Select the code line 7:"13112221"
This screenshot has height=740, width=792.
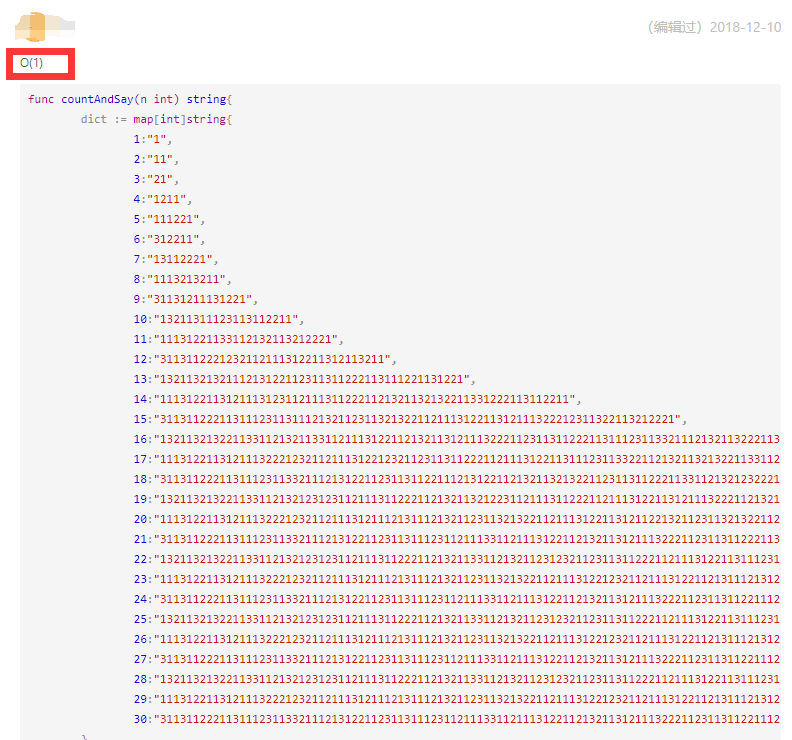coord(176,259)
